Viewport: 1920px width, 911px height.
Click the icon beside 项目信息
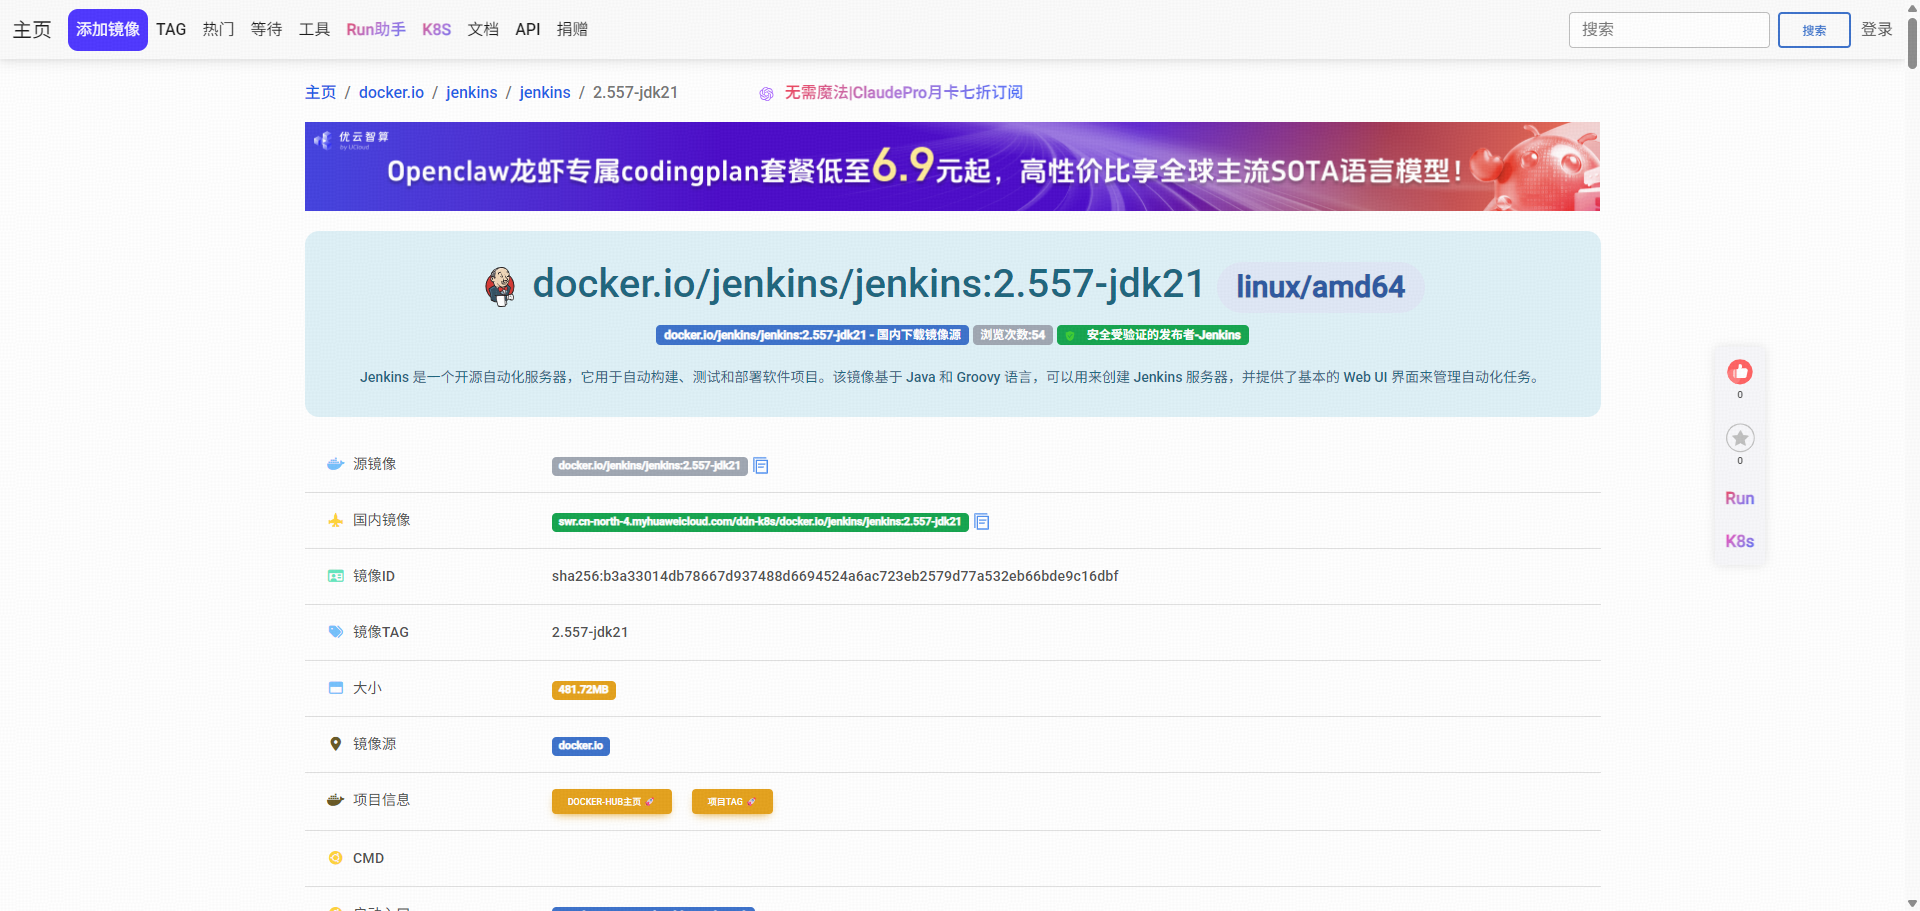pyautogui.click(x=336, y=800)
